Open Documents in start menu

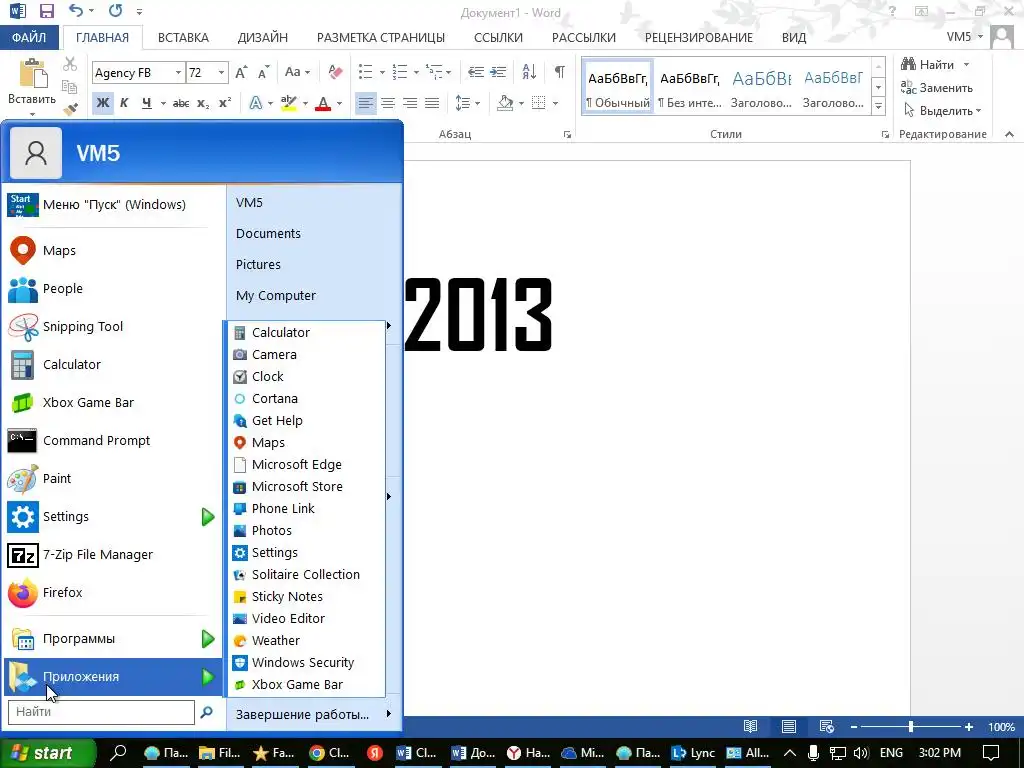point(268,234)
